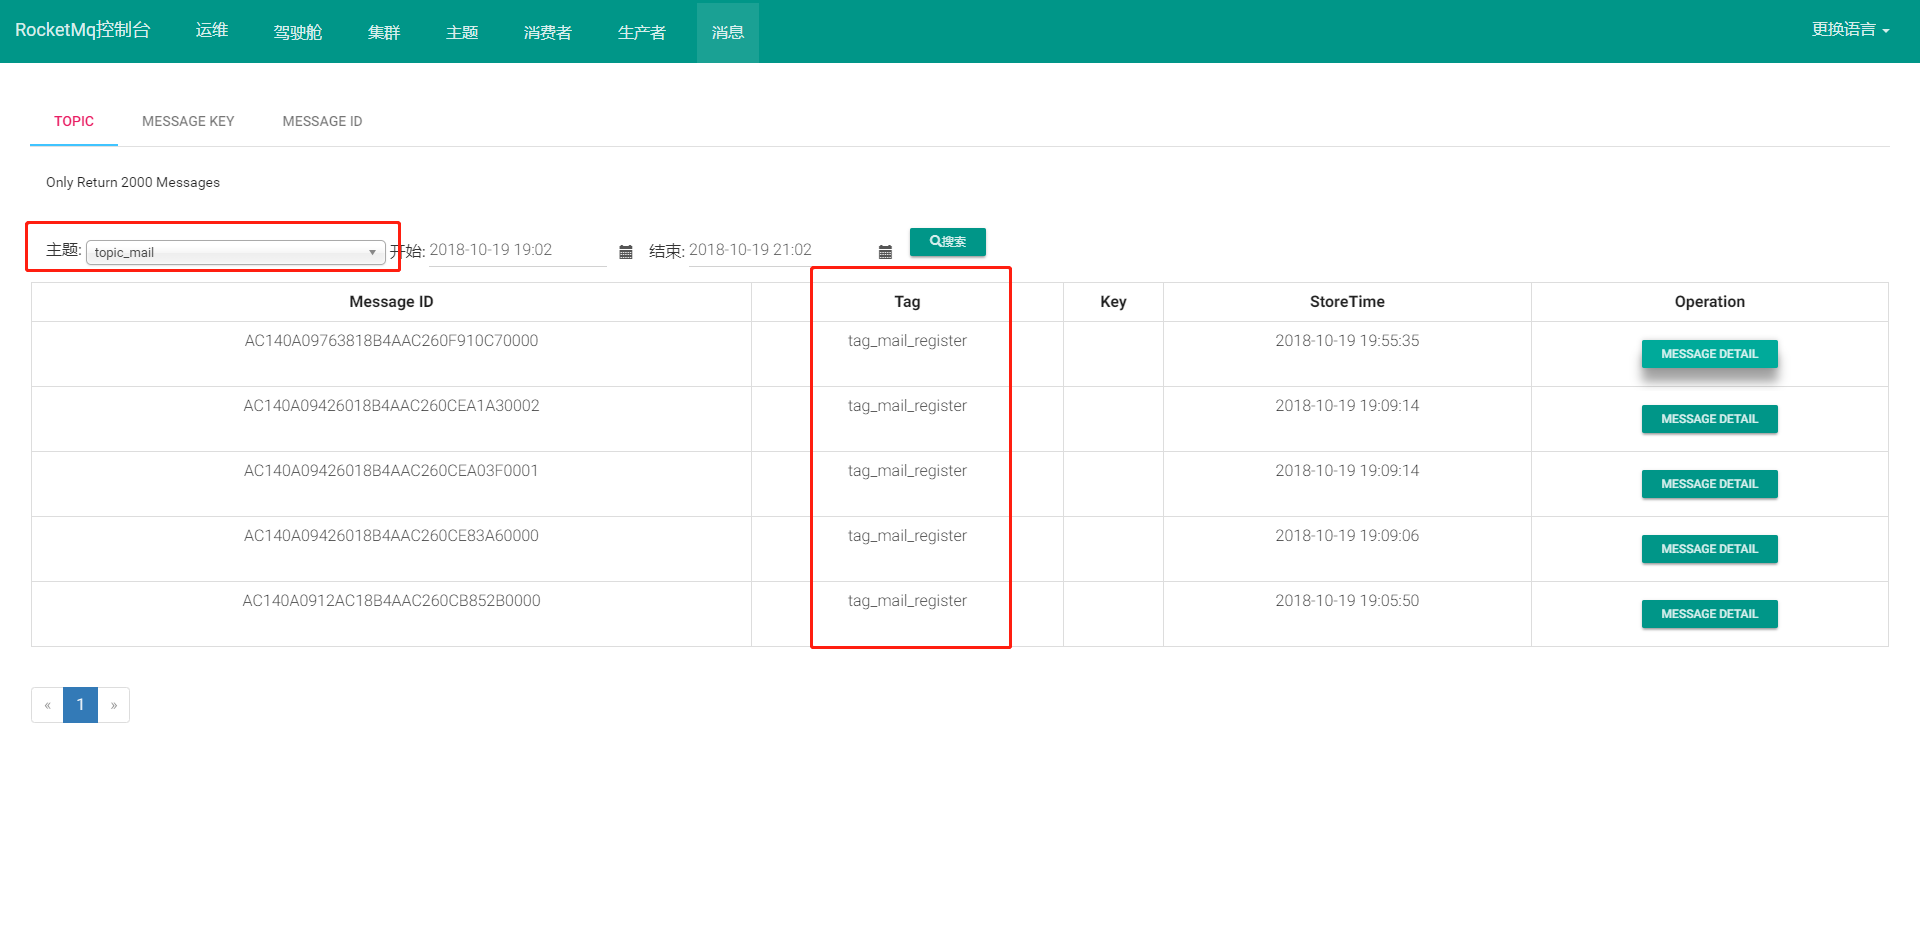This screenshot has height=938, width=1920.
Task: Open the 消费者 navigation menu
Action: coord(548,32)
